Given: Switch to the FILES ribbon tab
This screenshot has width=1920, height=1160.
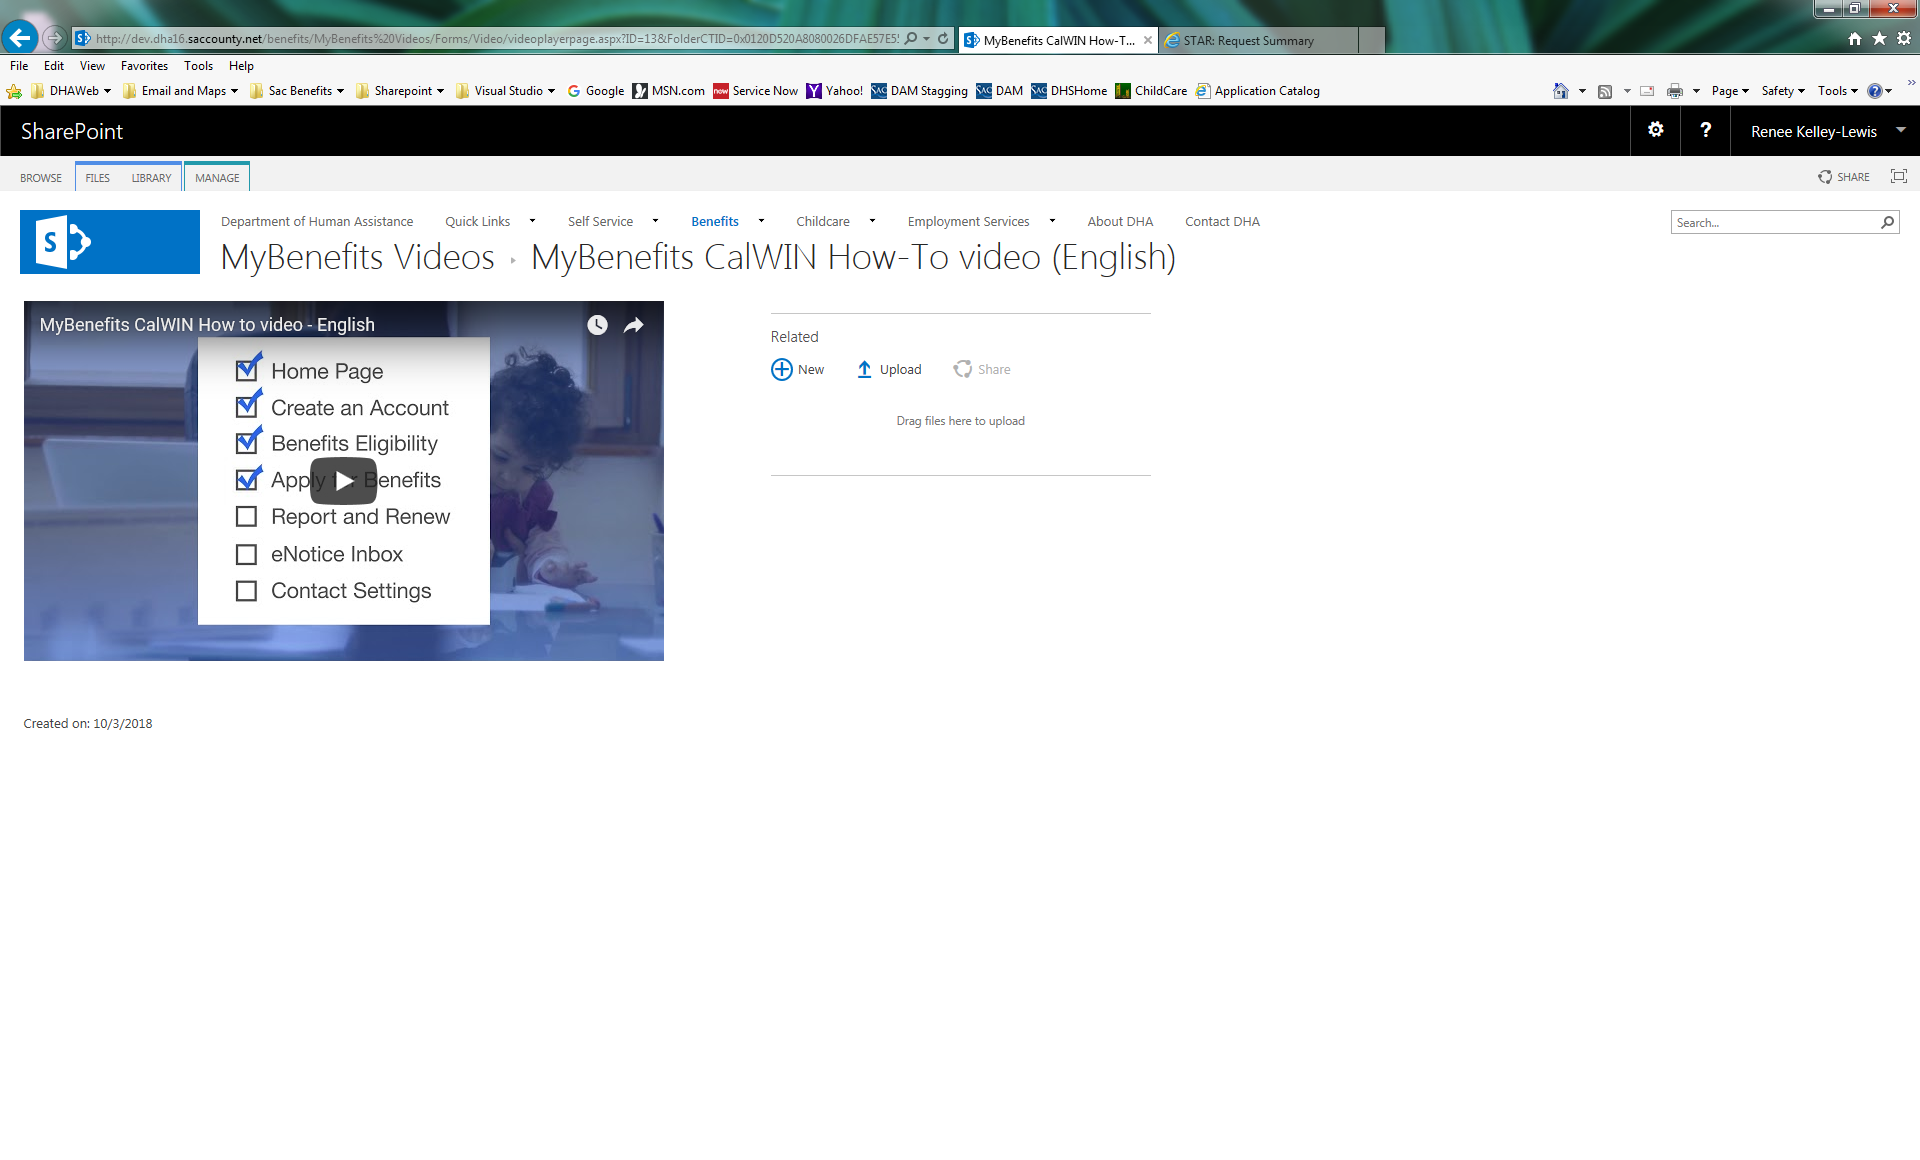Looking at the screenshot, I should [98, 178].
